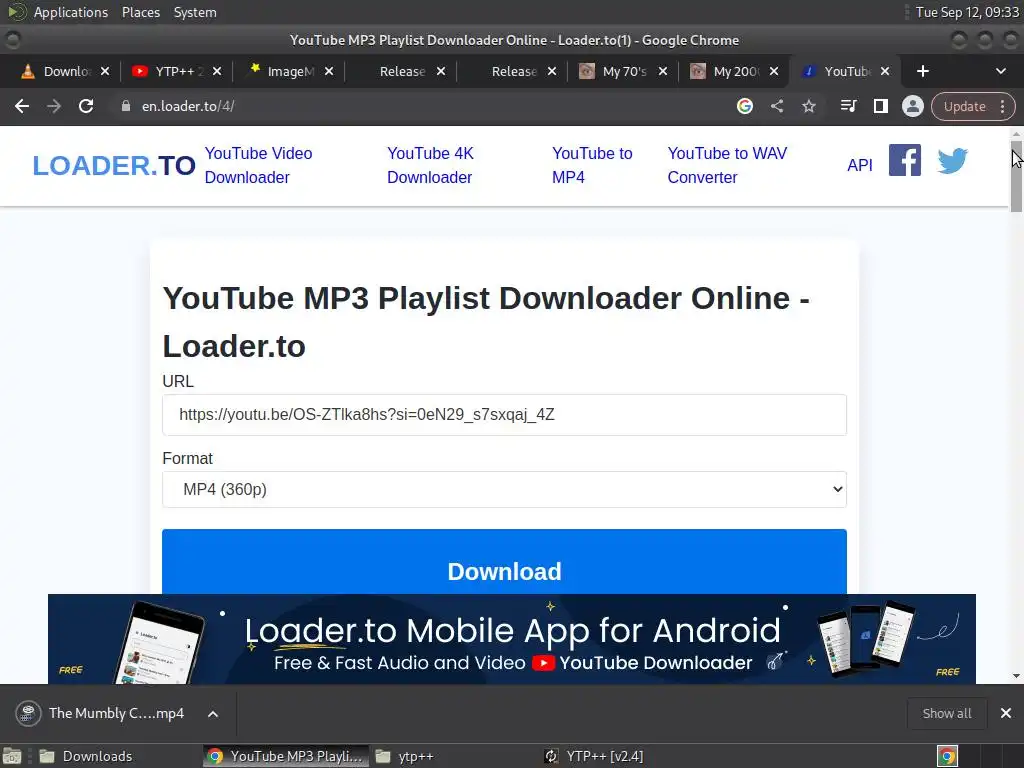This screenshot has width=1024, height=768.
Task: Open the media control icon
Action: coord(848,106)
